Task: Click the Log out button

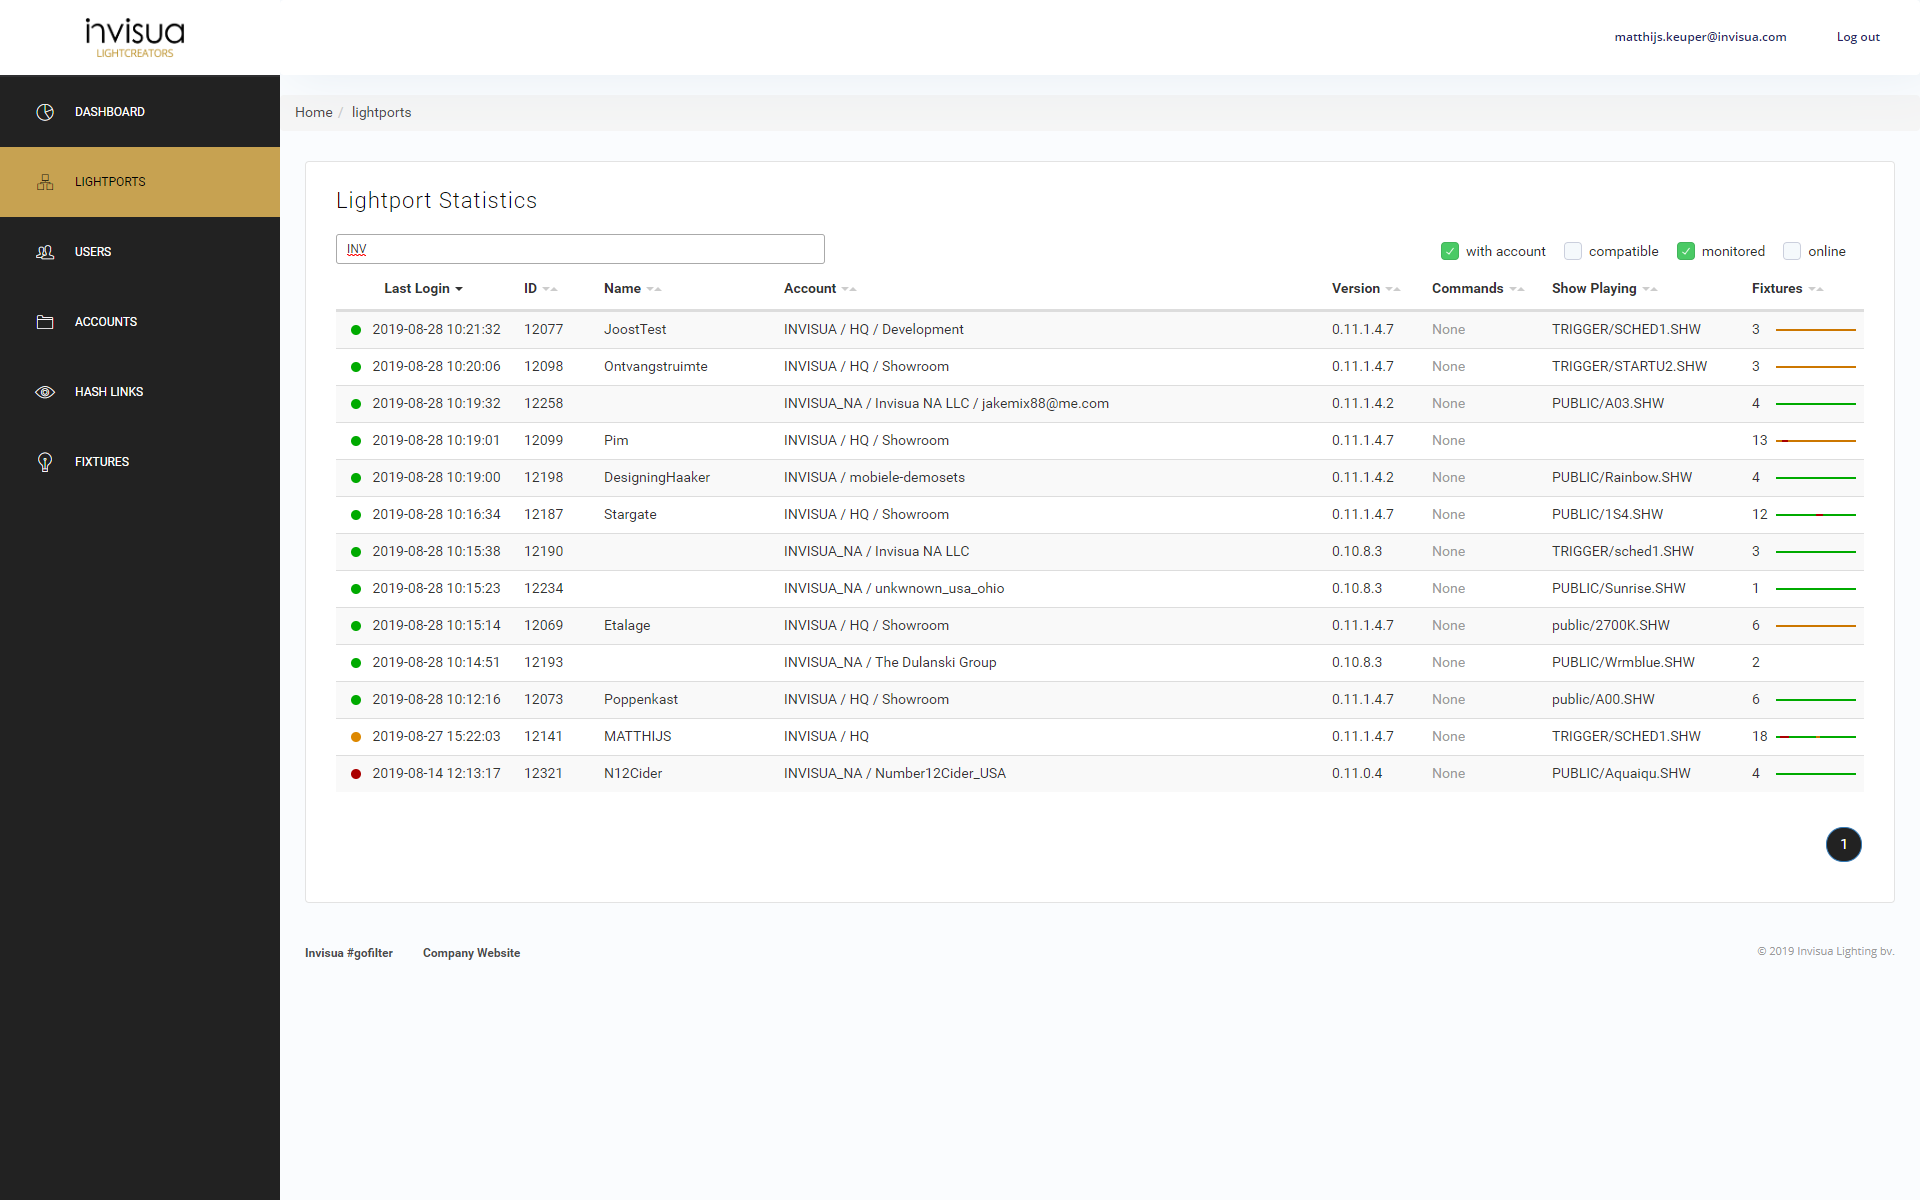Action: (x=1856, y=36)
